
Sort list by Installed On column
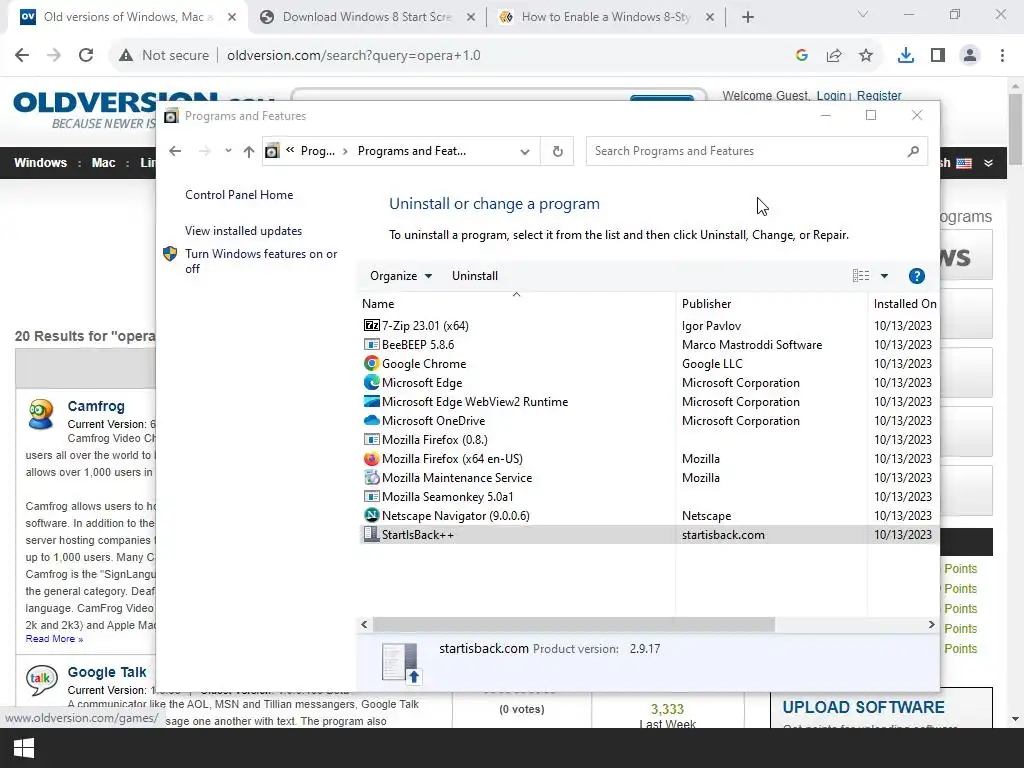pos(904,304)
